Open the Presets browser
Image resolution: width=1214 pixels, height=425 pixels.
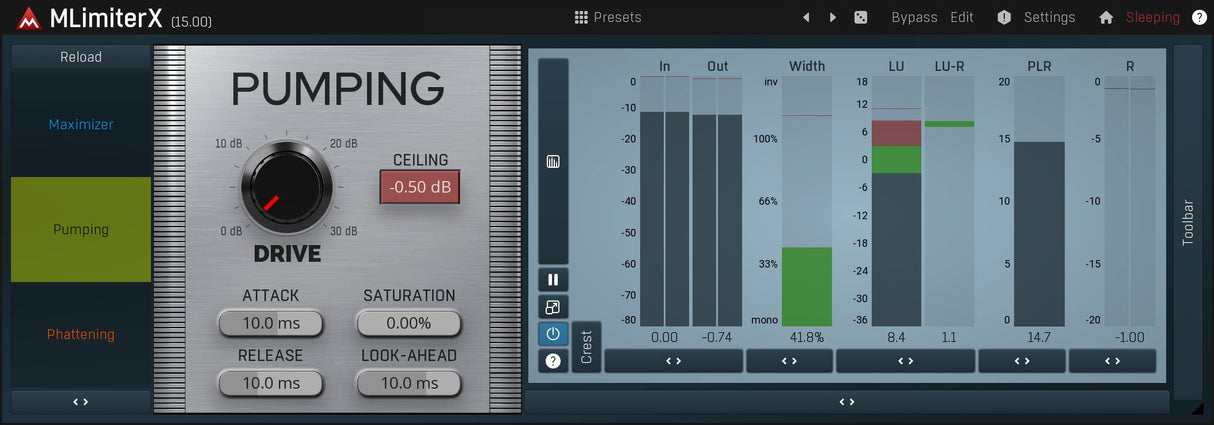(x=608, y=17)
